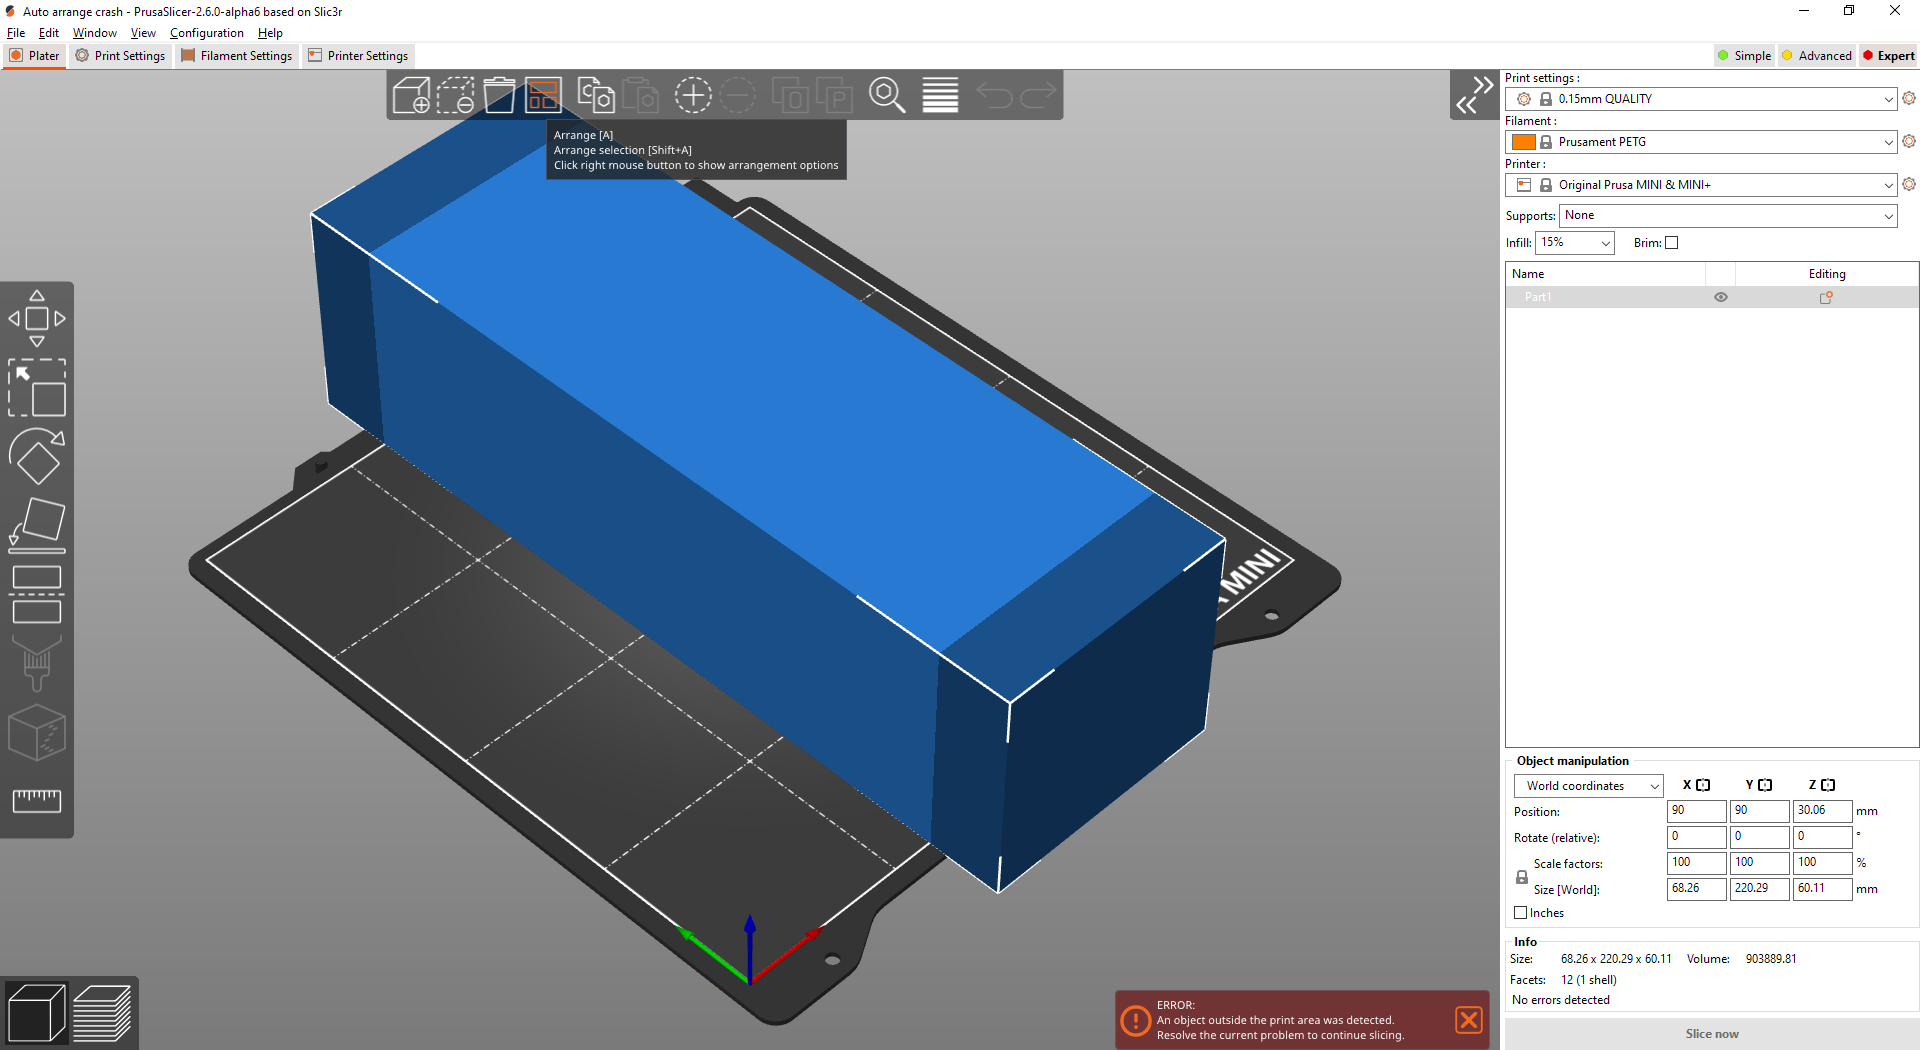Open the Window menu
Image resolution: width=1920 pixels, height=1050 pixels.
click(94, 33)
